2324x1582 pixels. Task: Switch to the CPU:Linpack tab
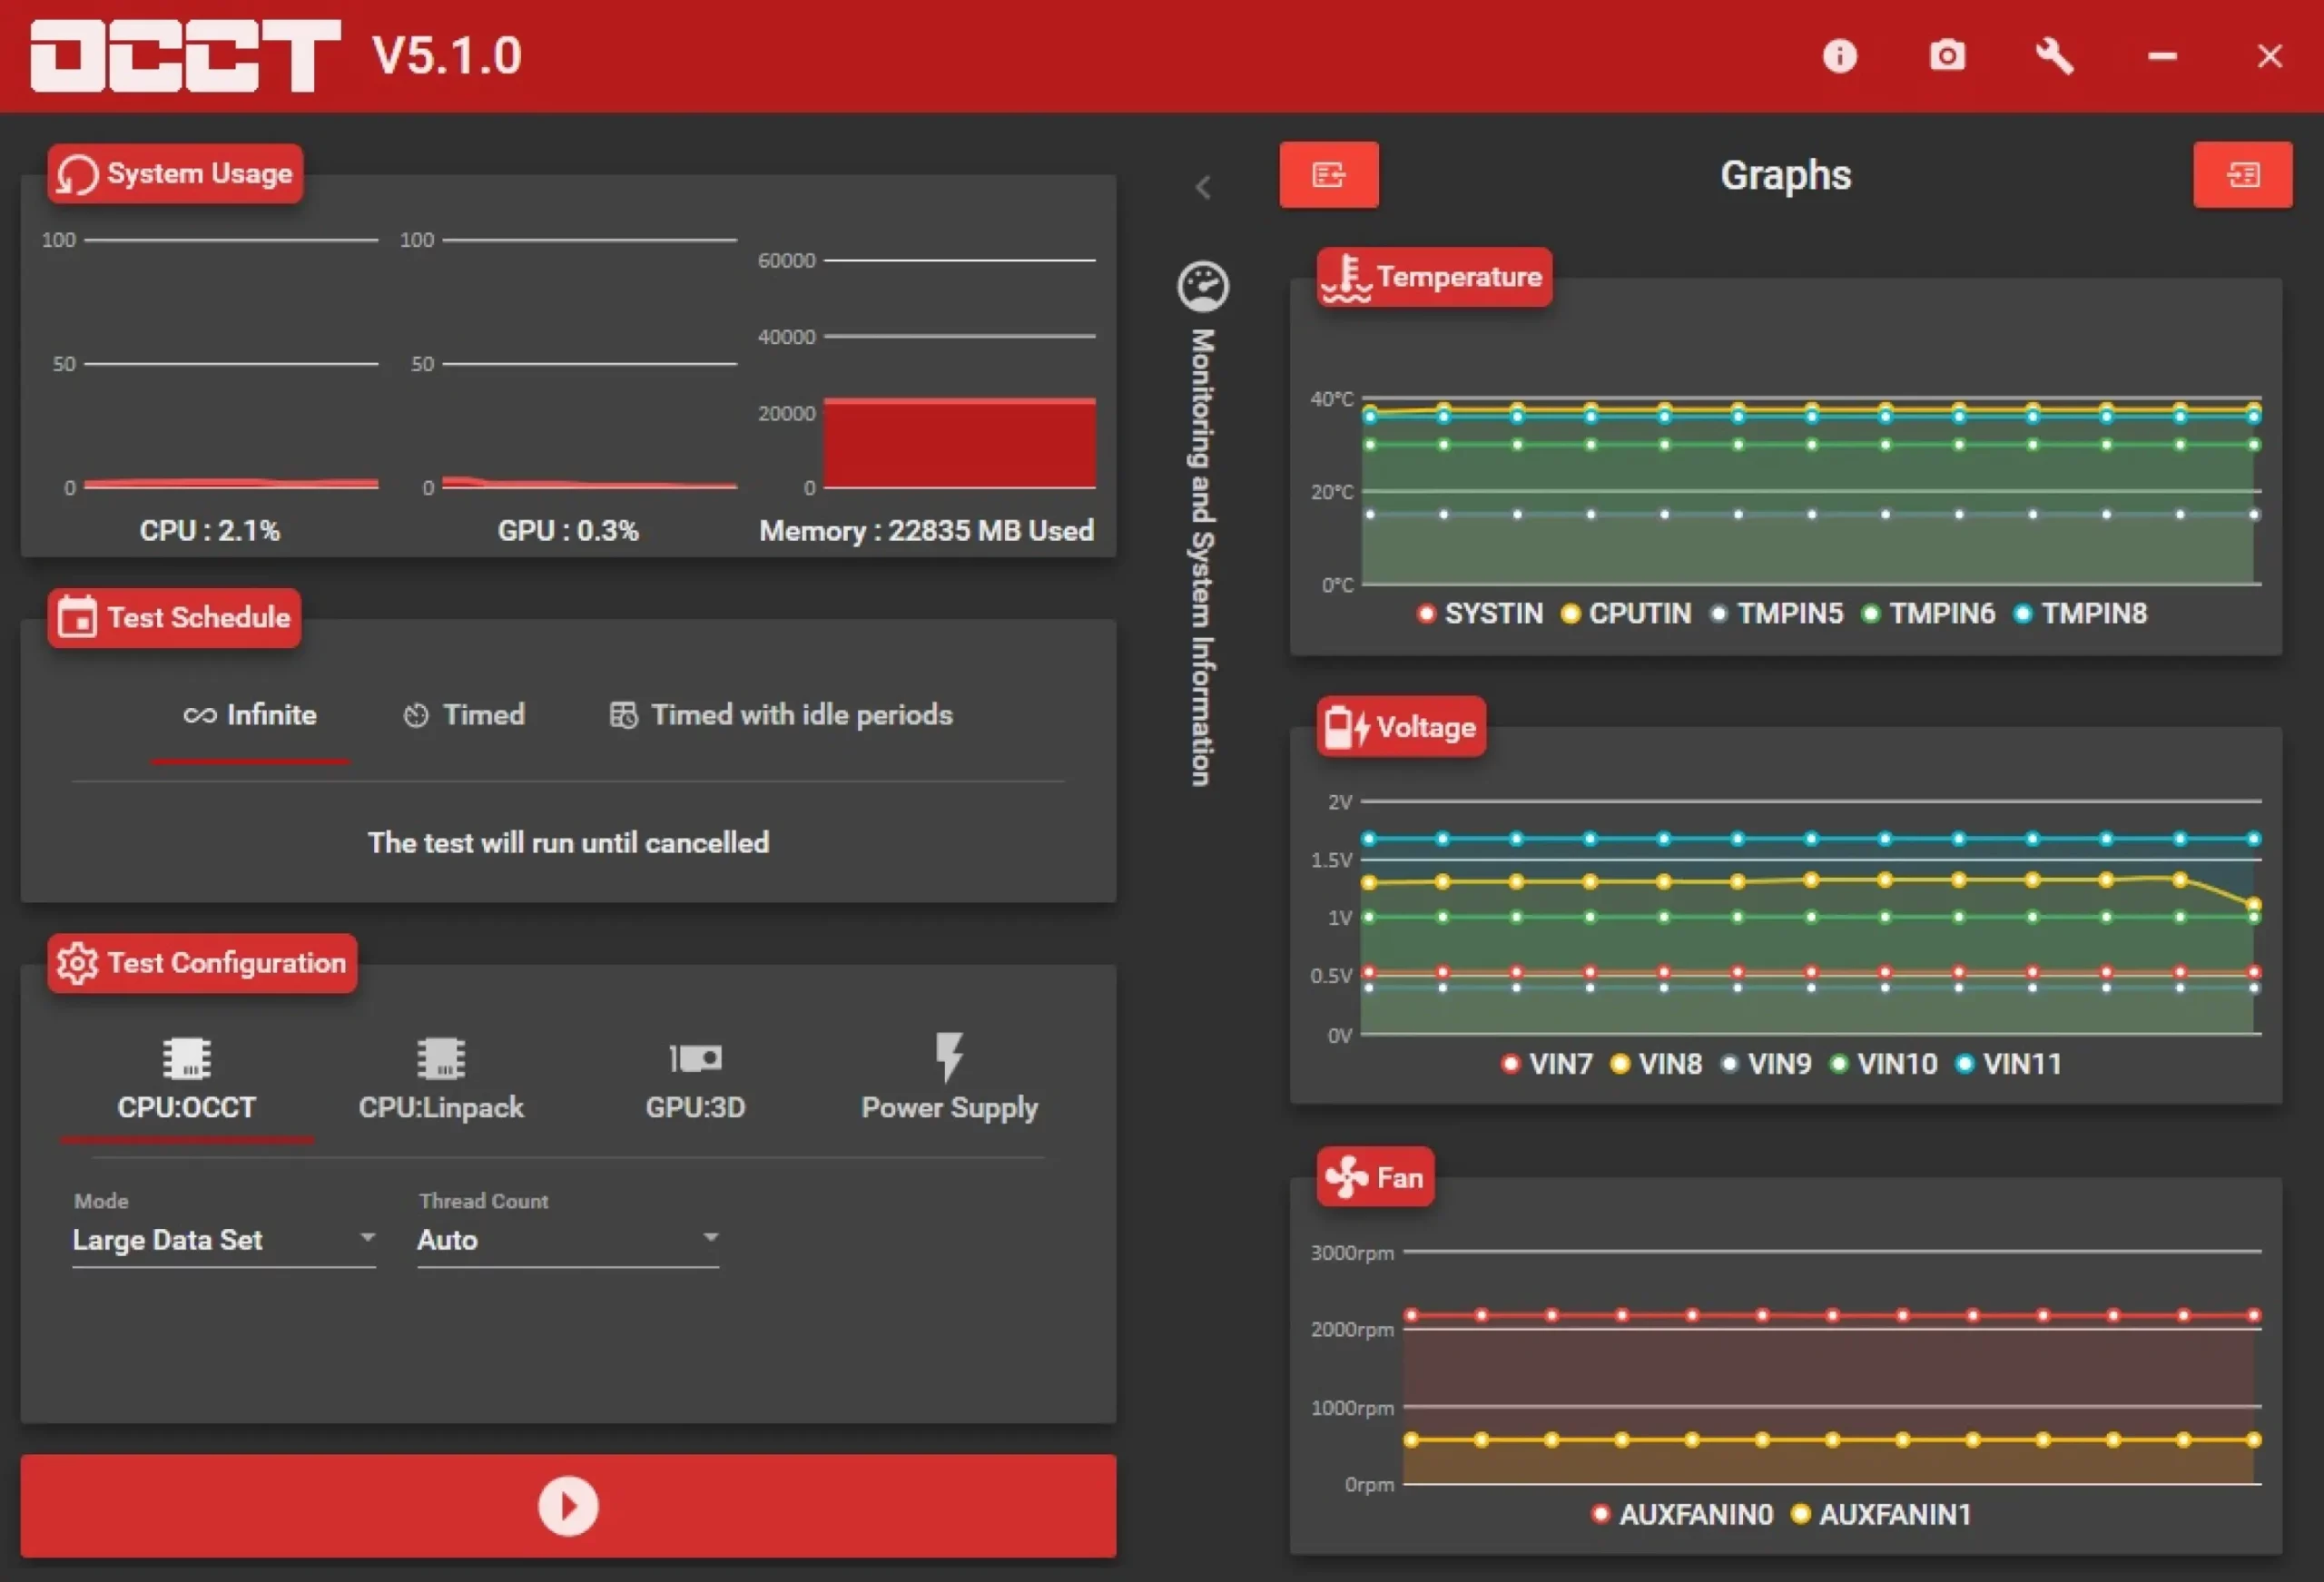[x=441, y=1080]
